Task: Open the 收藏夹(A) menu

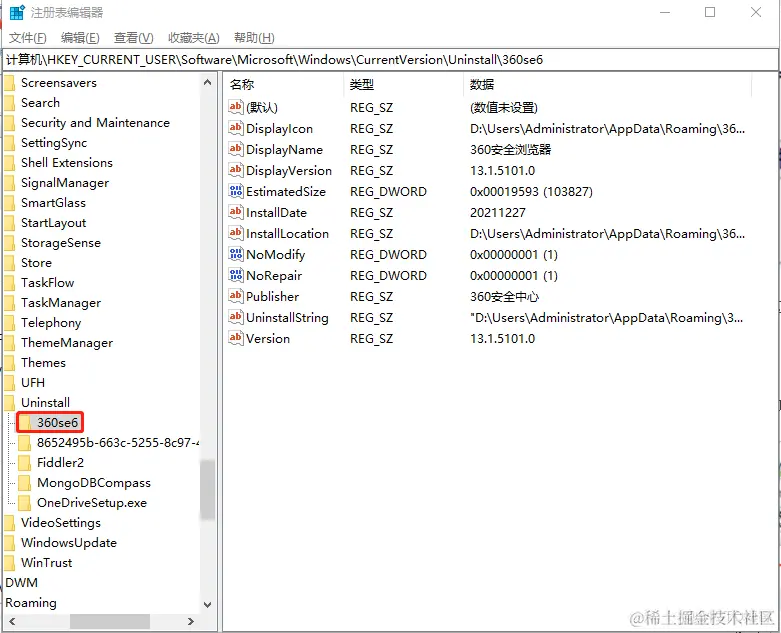Action: [x=194, y=38]
